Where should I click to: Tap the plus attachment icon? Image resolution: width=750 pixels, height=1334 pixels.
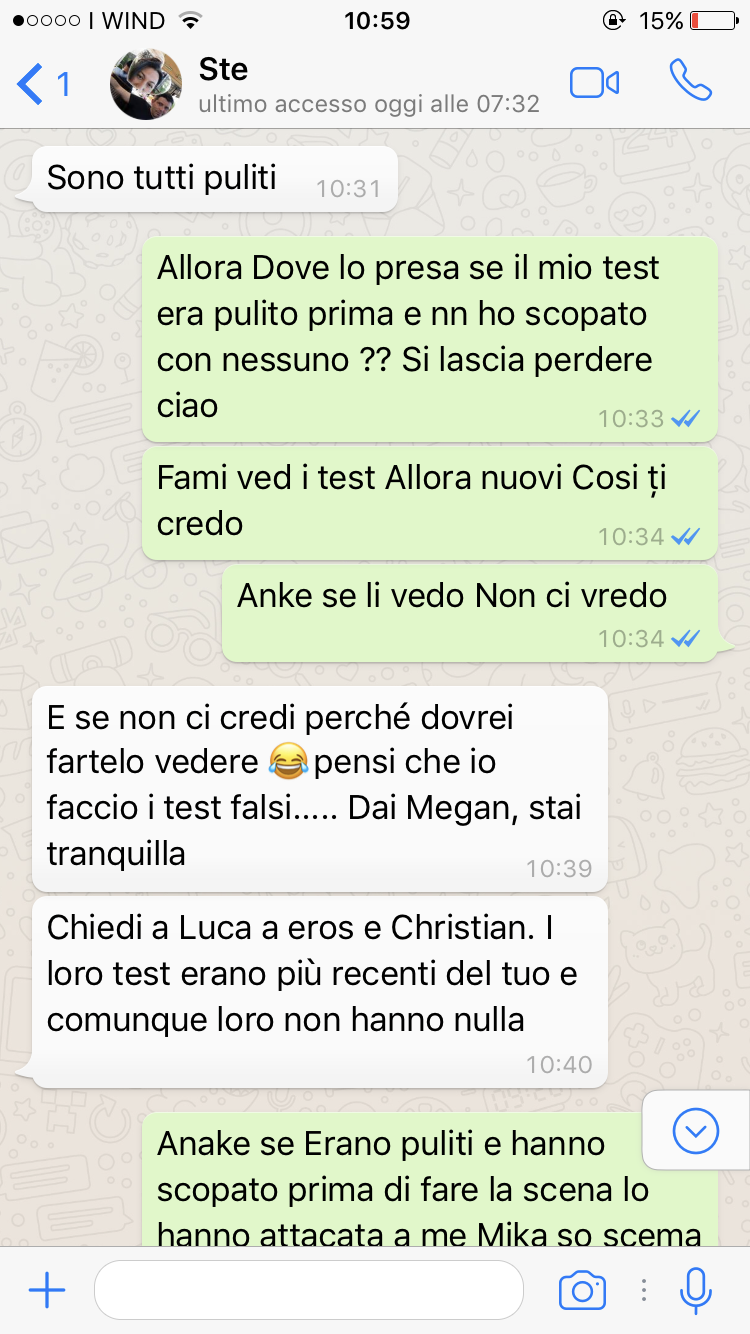(47, 1290)
